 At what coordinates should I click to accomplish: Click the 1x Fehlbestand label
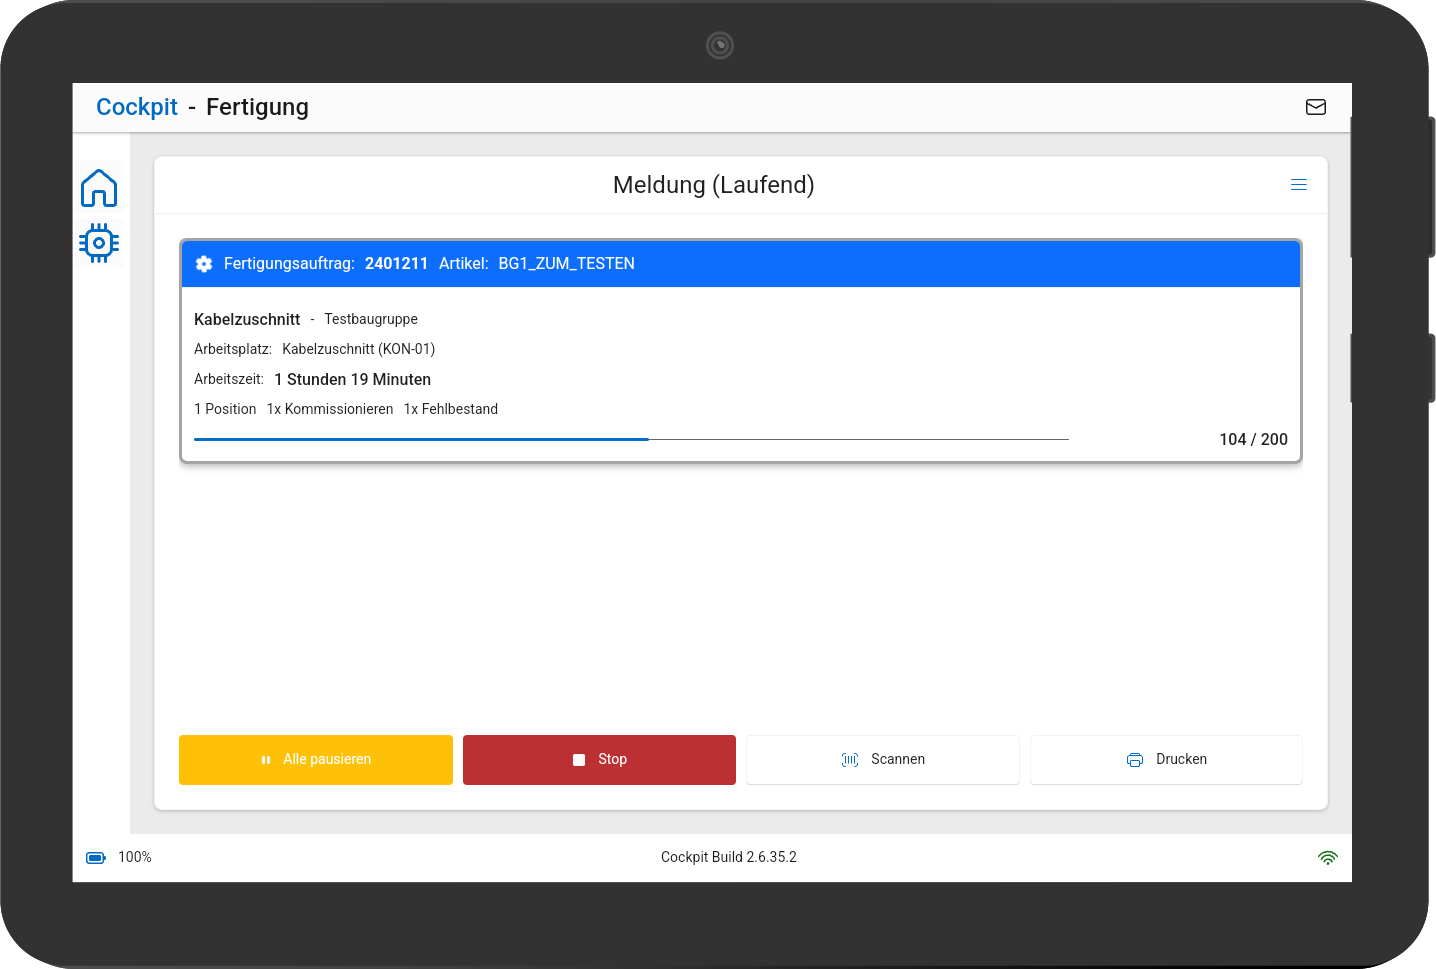(x=450, y=409)
